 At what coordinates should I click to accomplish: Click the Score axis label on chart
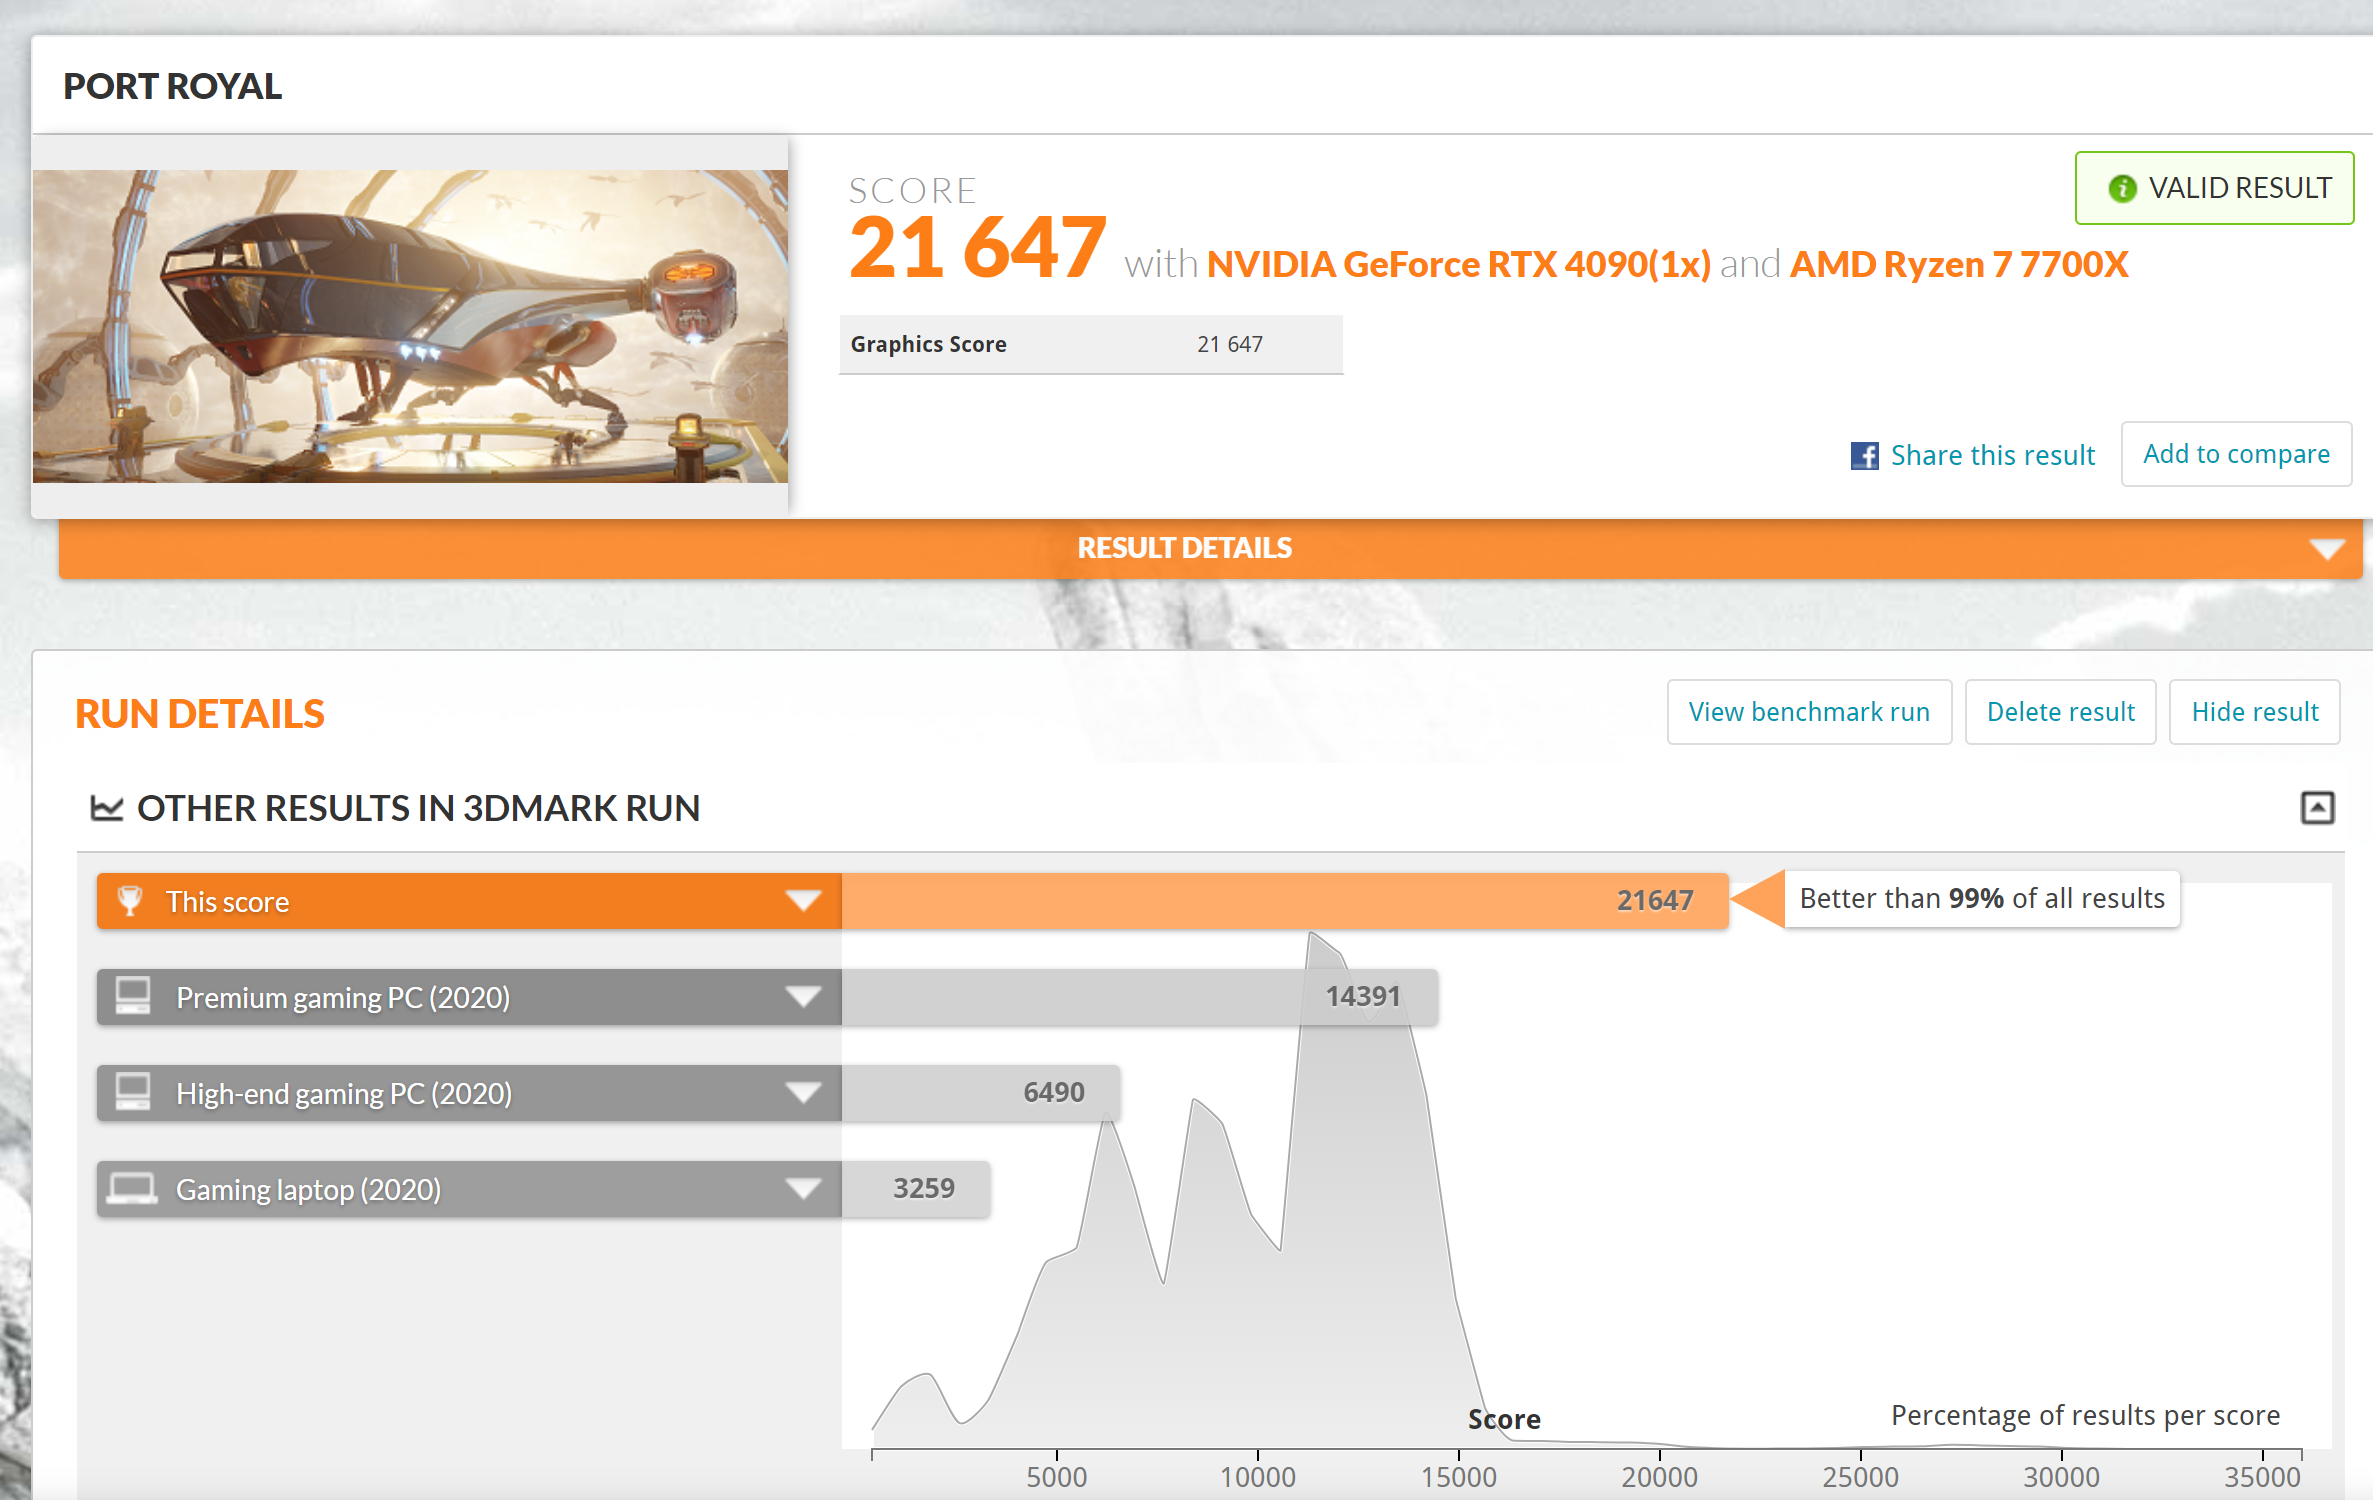(x=1504, y=1420)
